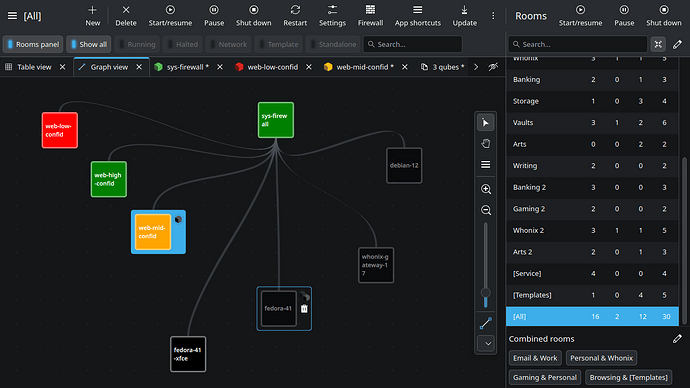Click Shut down in Rooms panel

pos(664,16)
